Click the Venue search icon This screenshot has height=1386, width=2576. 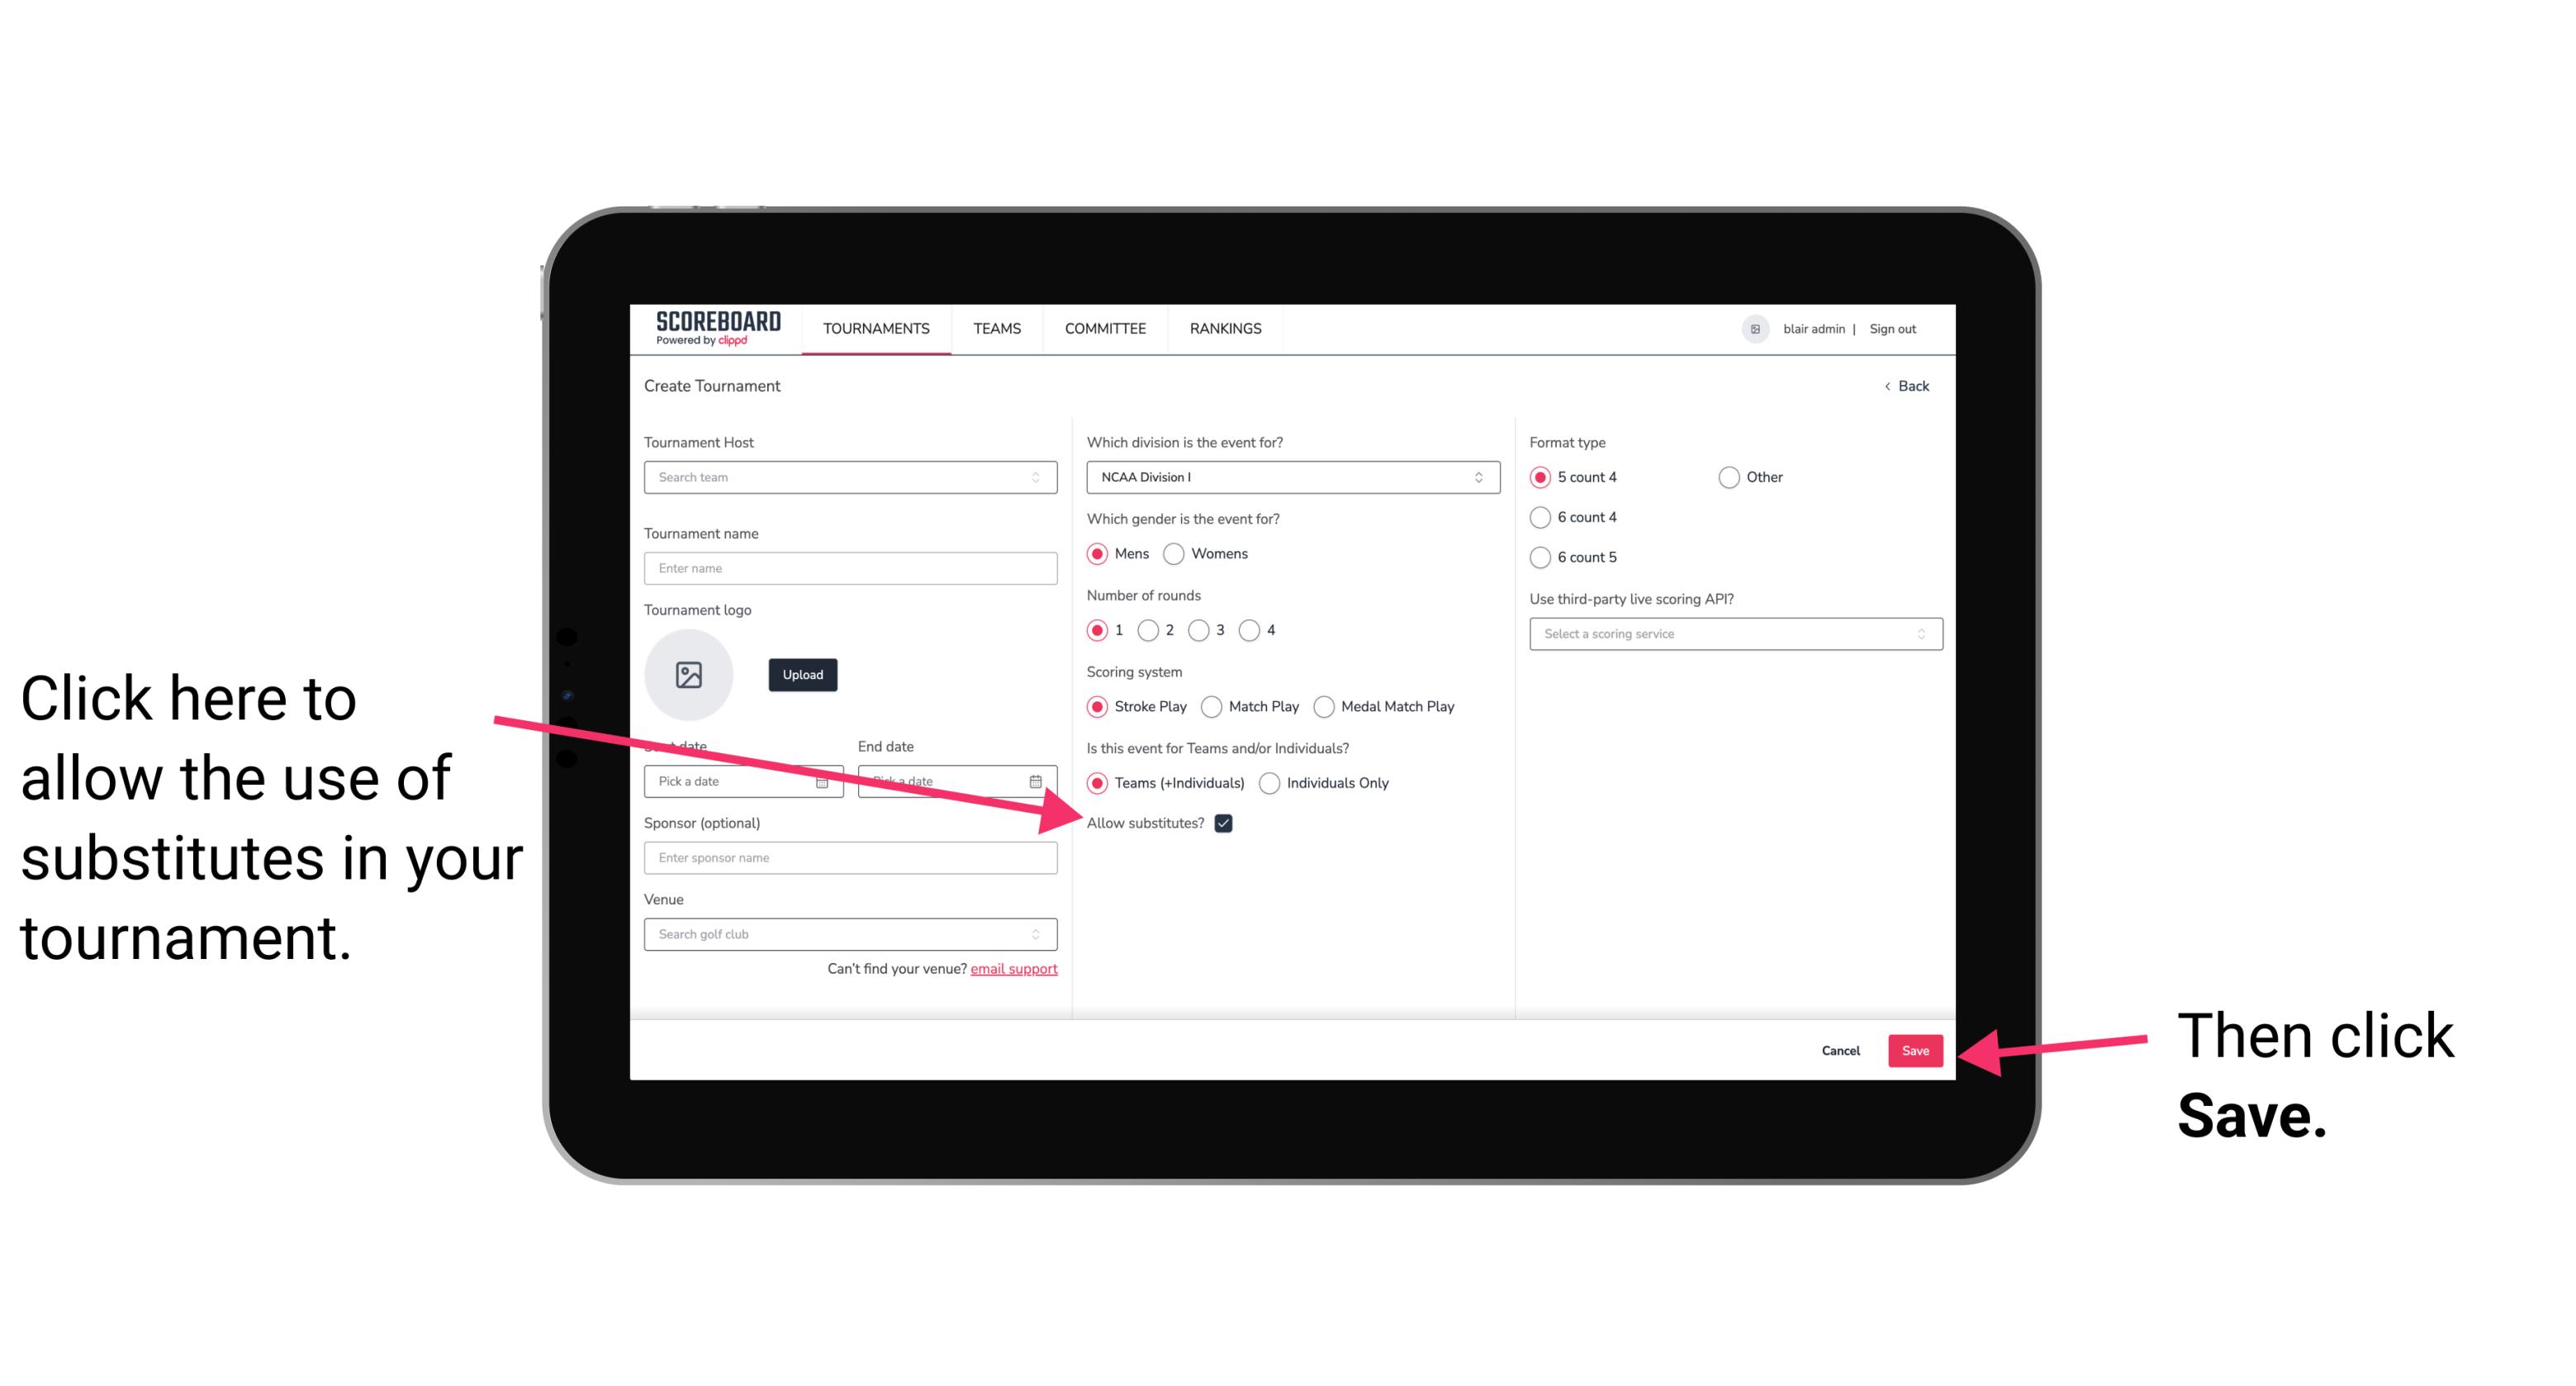click(x=1046, y=935)
